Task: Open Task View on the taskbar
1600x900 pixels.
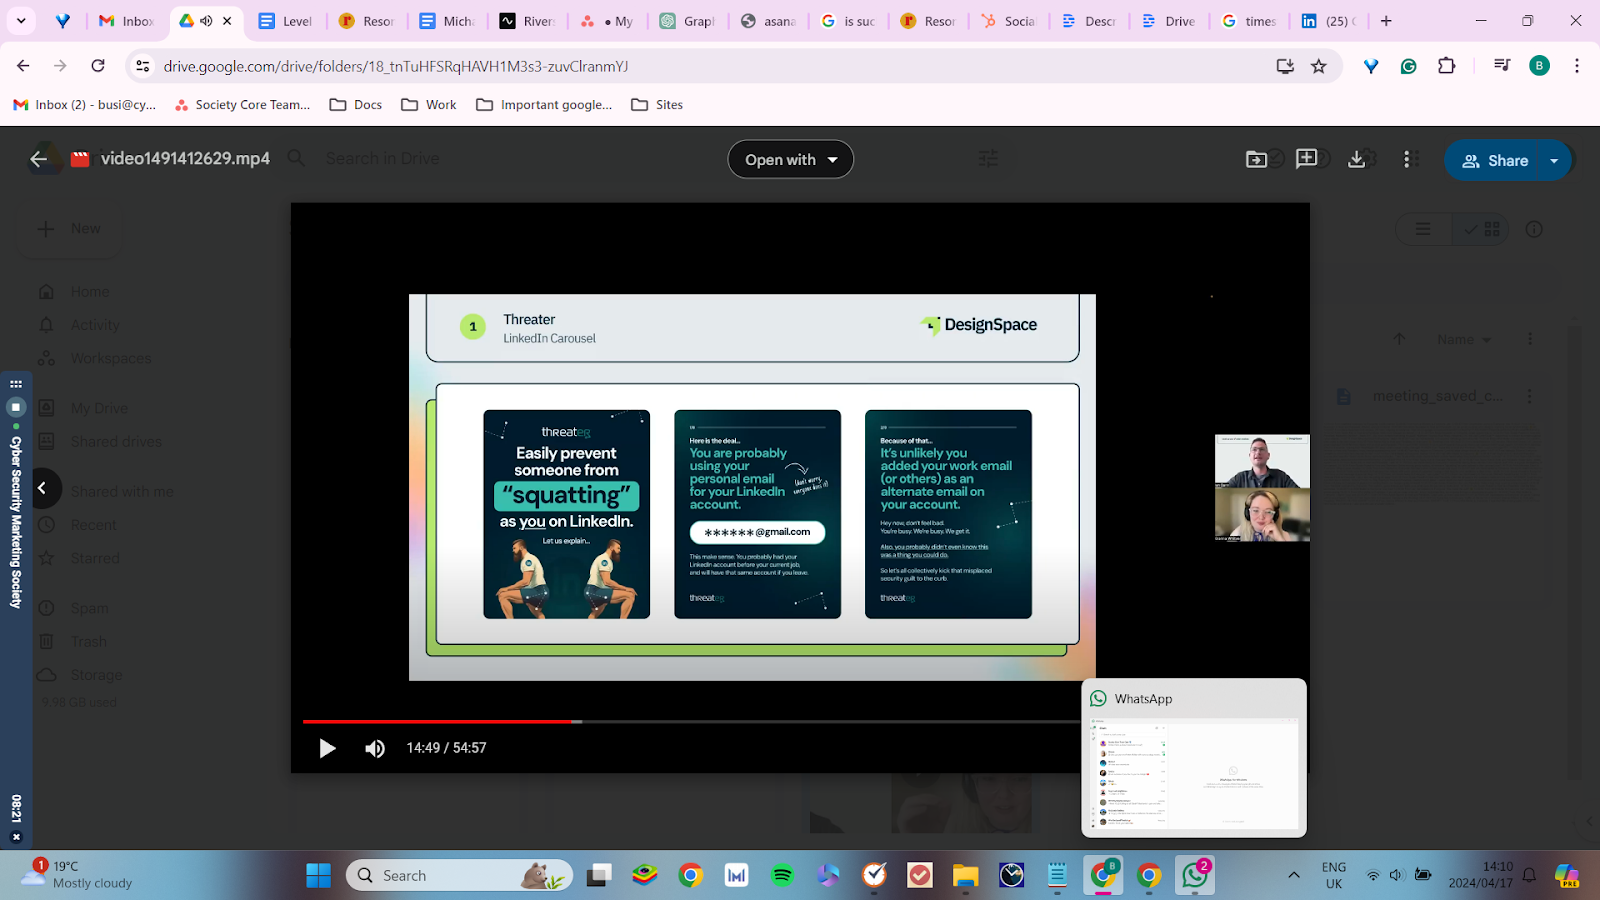Action: [599, 876]
